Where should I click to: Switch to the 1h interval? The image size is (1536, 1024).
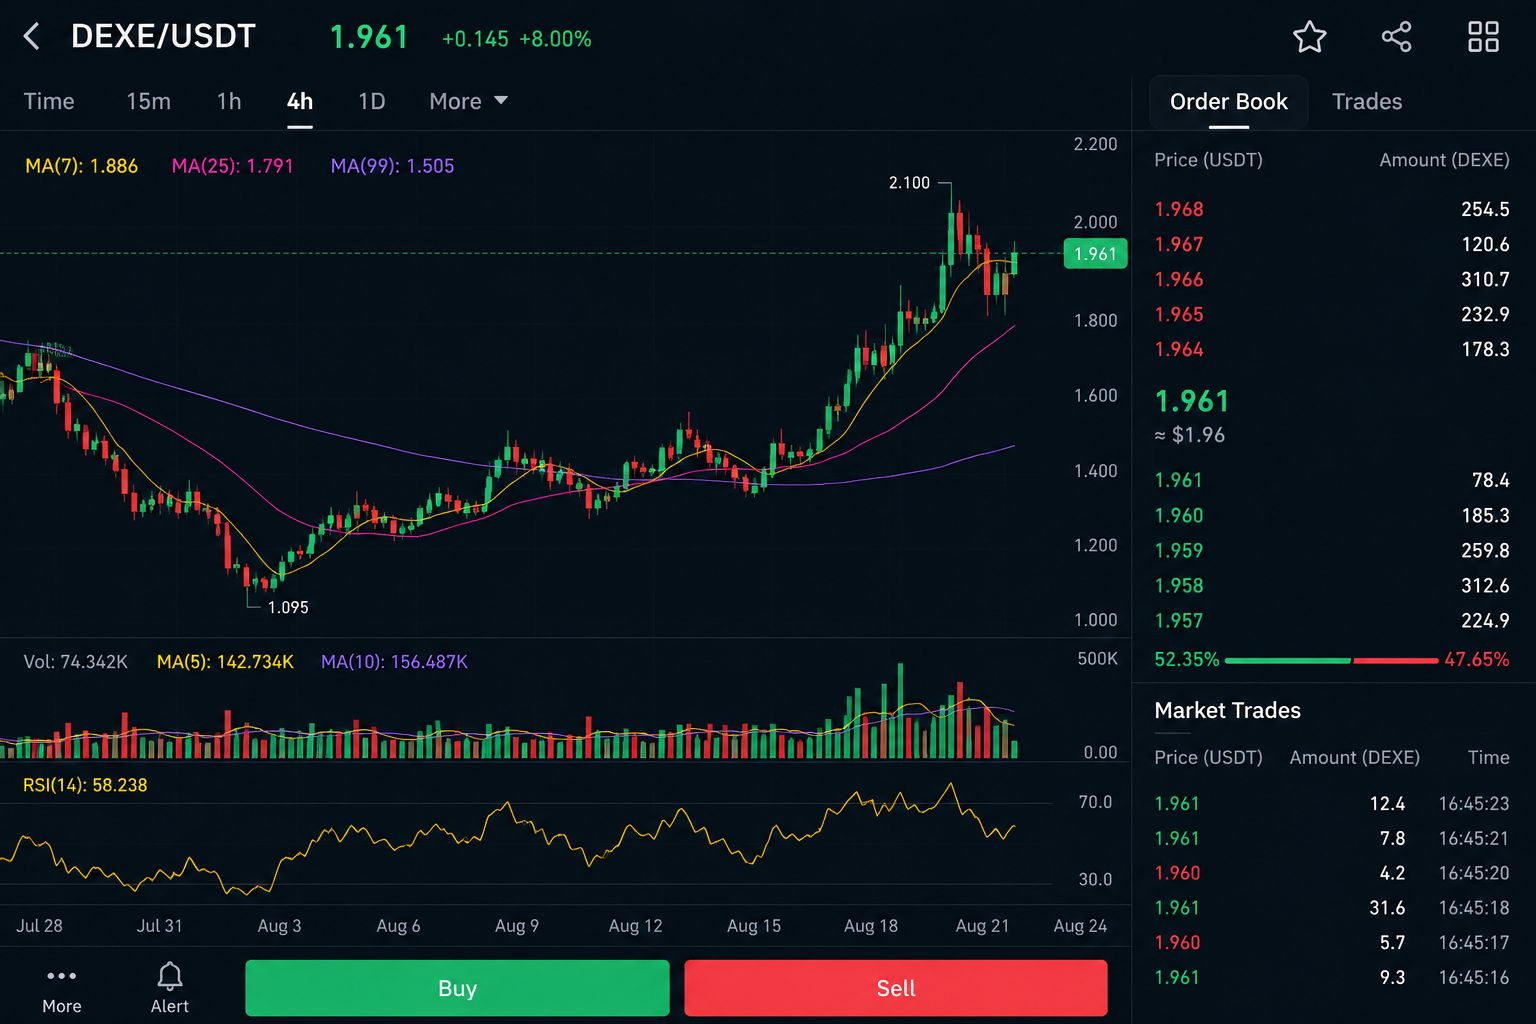tap(229, 101)
